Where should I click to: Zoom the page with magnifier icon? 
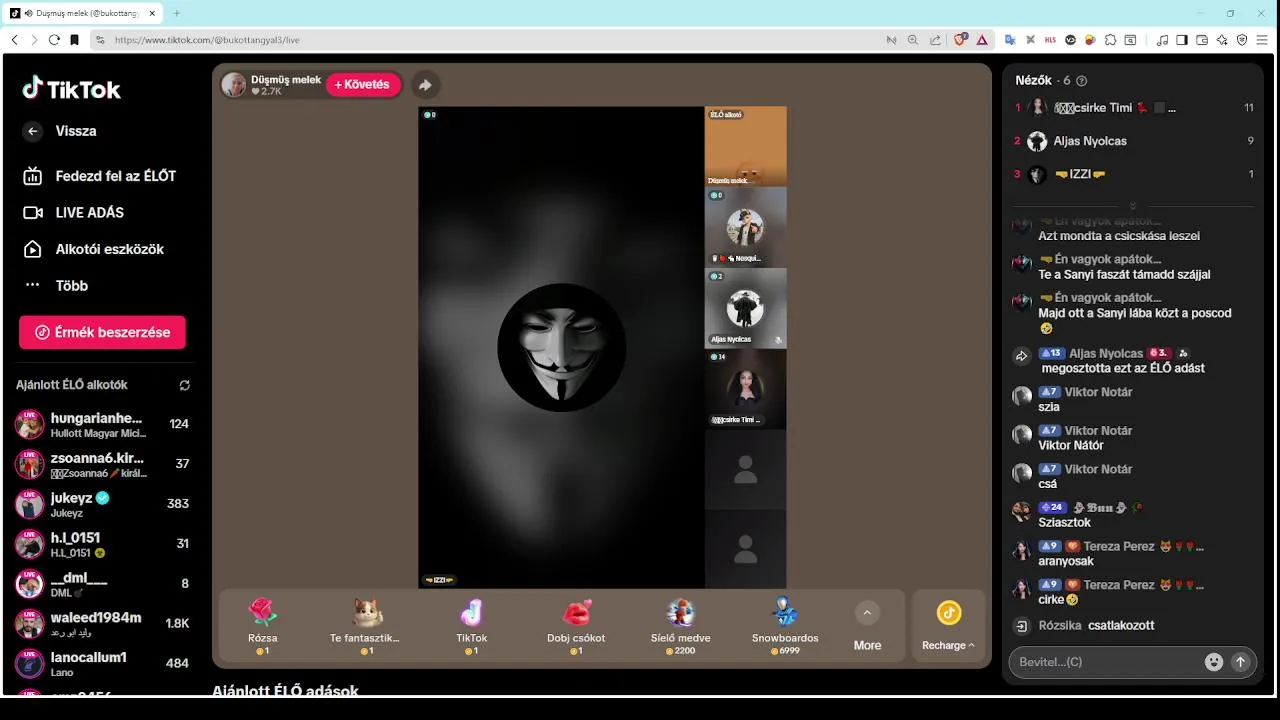(x=913, y=40)
